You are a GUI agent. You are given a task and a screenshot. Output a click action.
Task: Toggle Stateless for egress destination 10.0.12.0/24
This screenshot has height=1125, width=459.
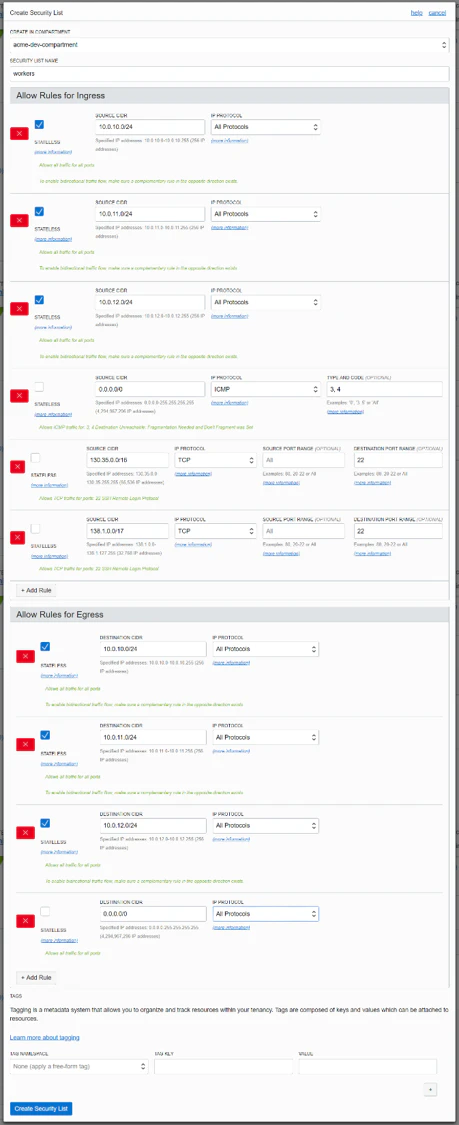pos(45,823)
